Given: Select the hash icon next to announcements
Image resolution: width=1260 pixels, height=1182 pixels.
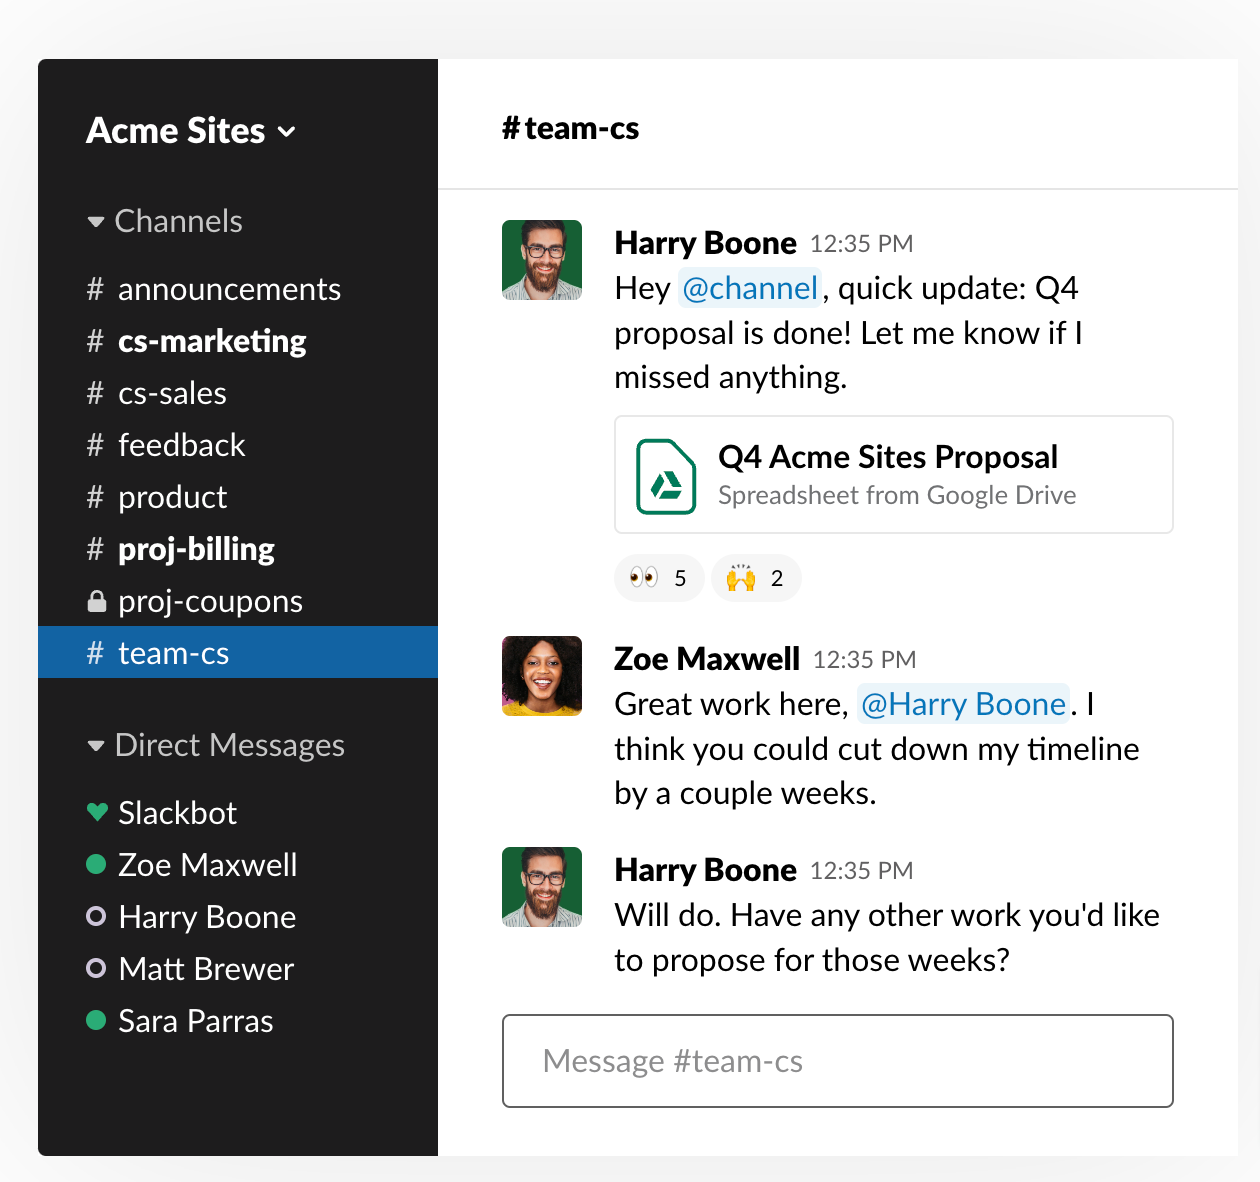Looking at the screenshot, I should 95,289.
